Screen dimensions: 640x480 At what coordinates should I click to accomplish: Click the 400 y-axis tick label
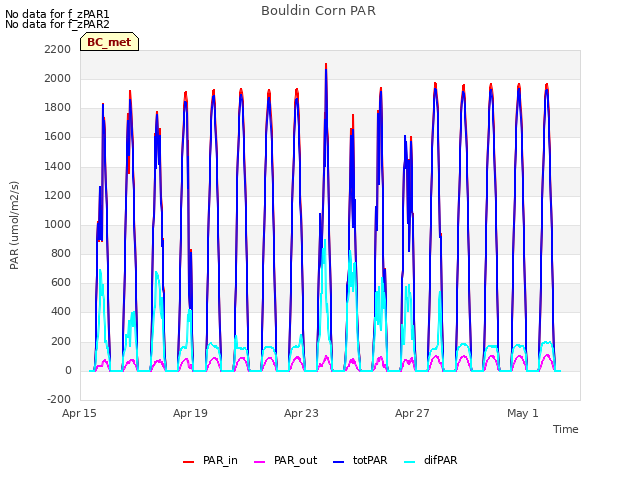[x=61, y=311]
